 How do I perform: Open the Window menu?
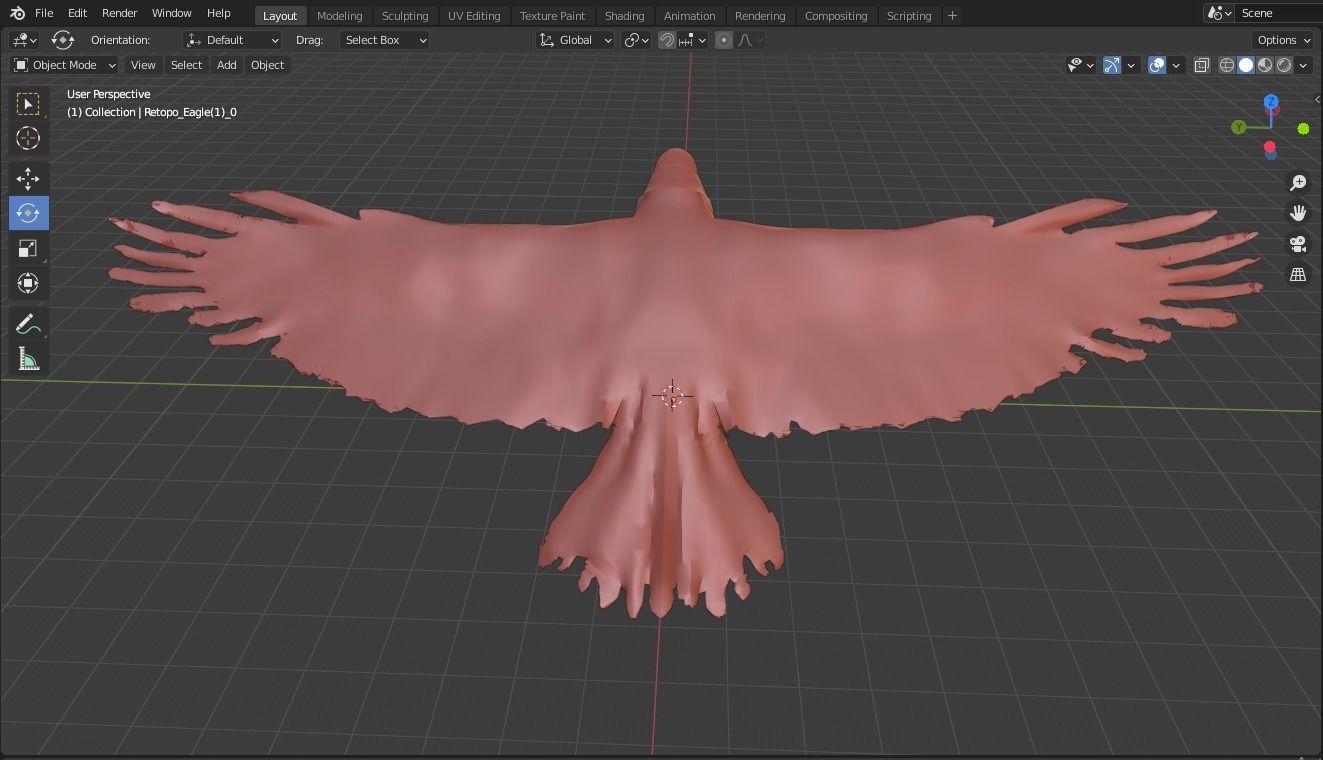(x=171, y=14)
